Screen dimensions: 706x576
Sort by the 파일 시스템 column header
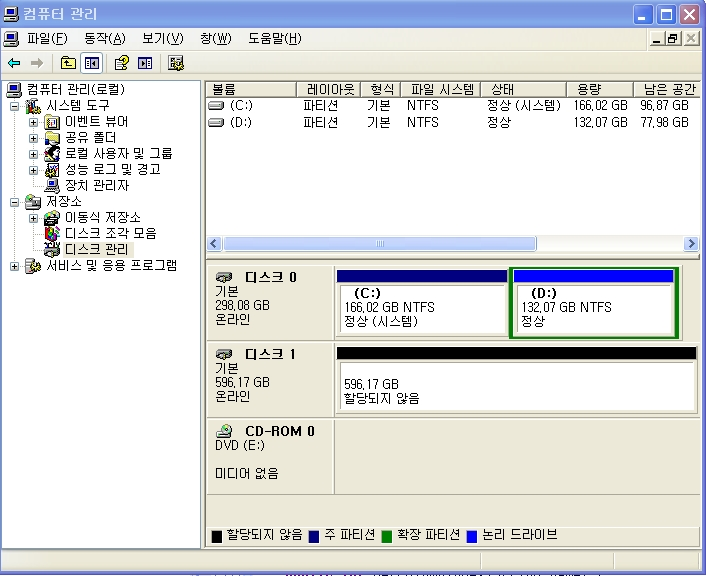(440, 89)
